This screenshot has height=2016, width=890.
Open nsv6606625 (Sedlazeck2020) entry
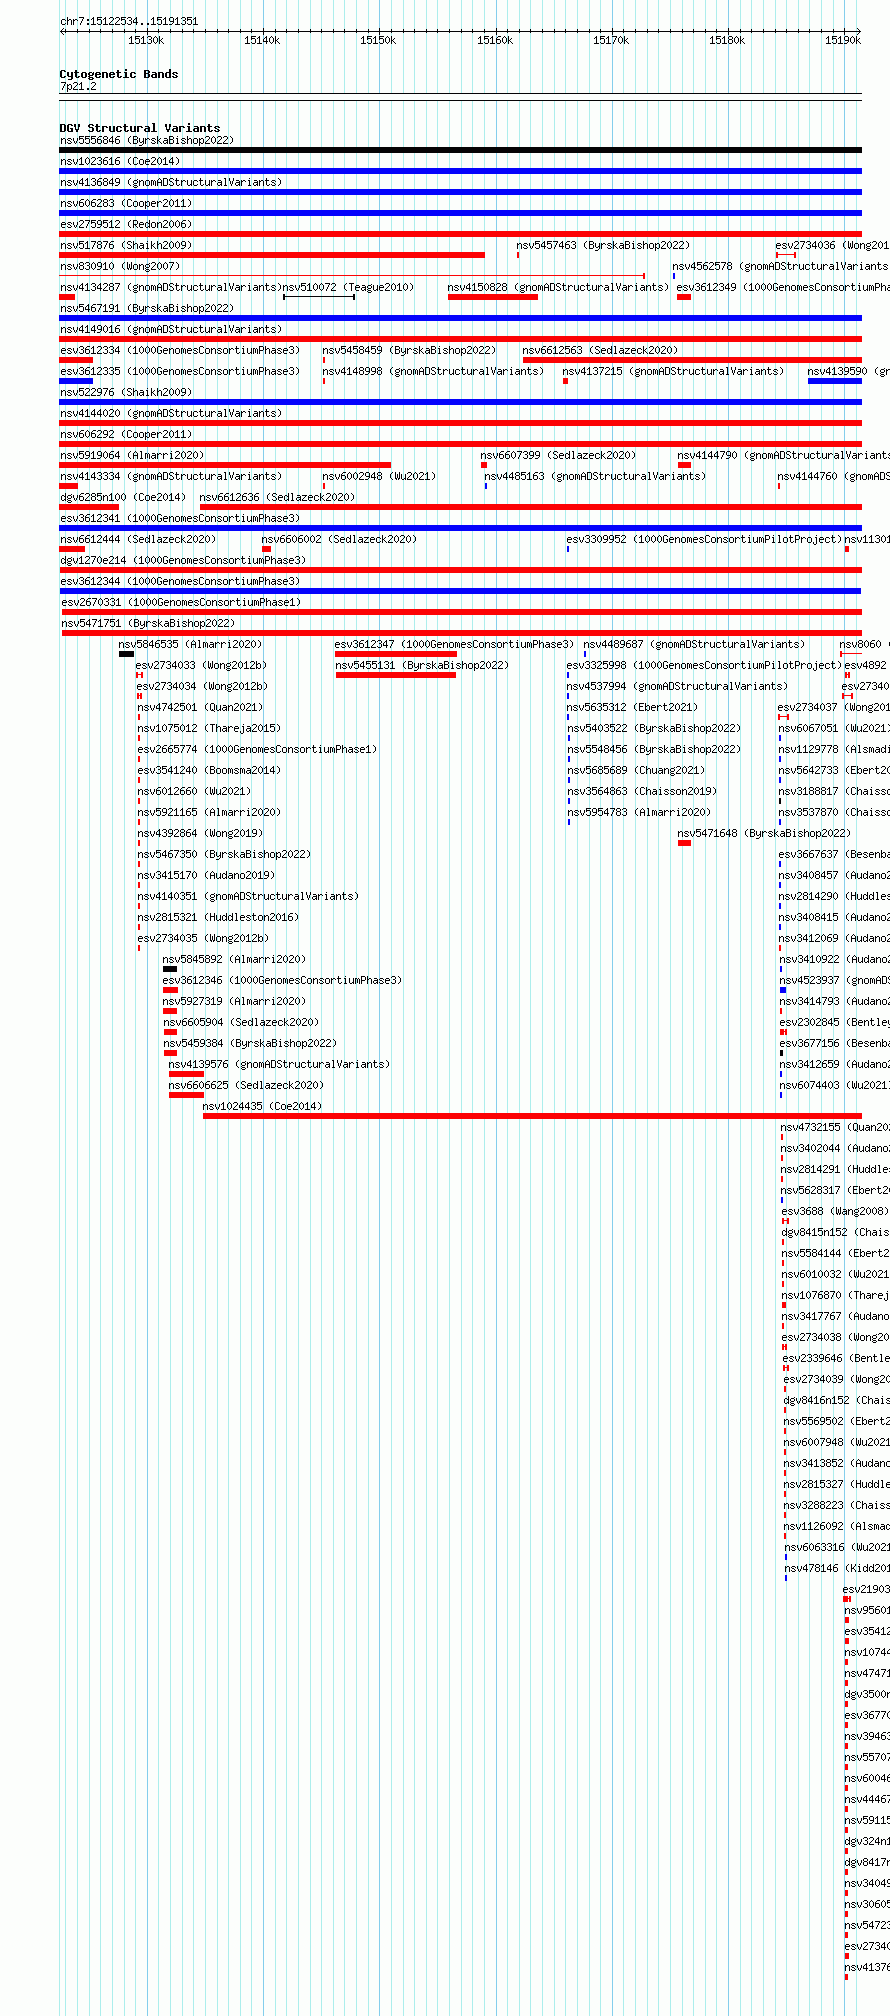[246, 1085]
